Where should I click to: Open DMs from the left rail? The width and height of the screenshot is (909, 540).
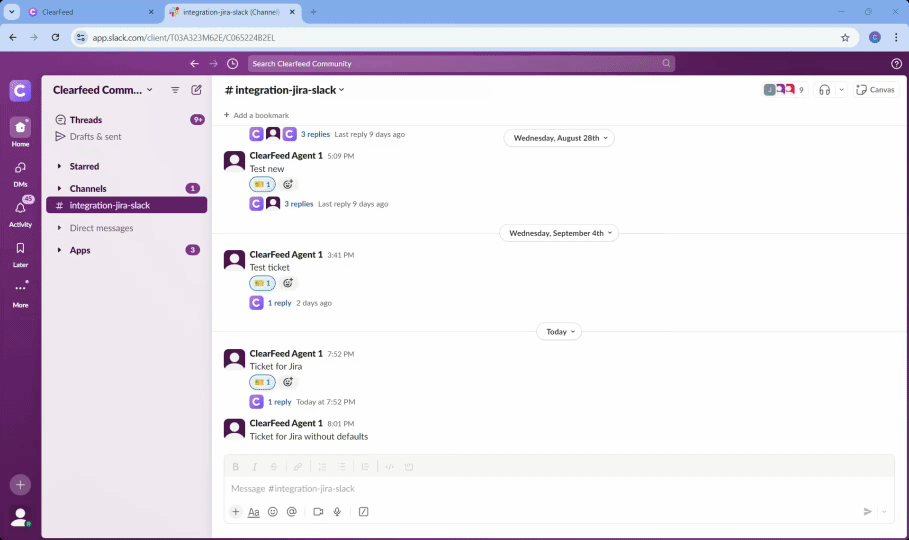pyautogui.click(x=20, y=170)
